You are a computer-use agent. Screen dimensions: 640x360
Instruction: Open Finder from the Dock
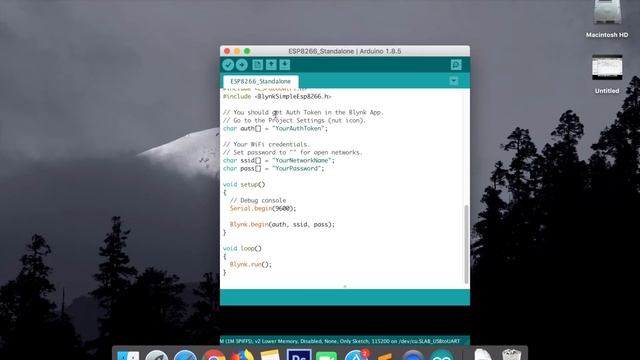(128, 355)
